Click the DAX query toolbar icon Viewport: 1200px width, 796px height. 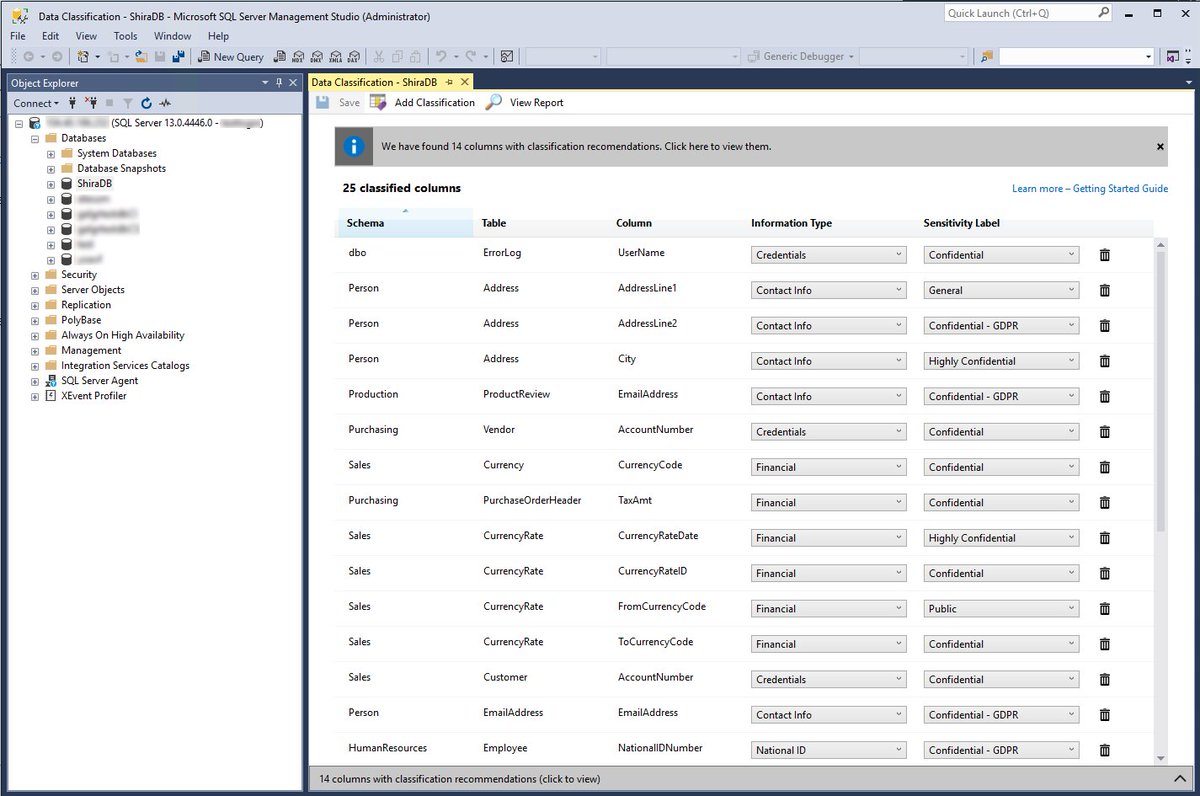[353, 57]
